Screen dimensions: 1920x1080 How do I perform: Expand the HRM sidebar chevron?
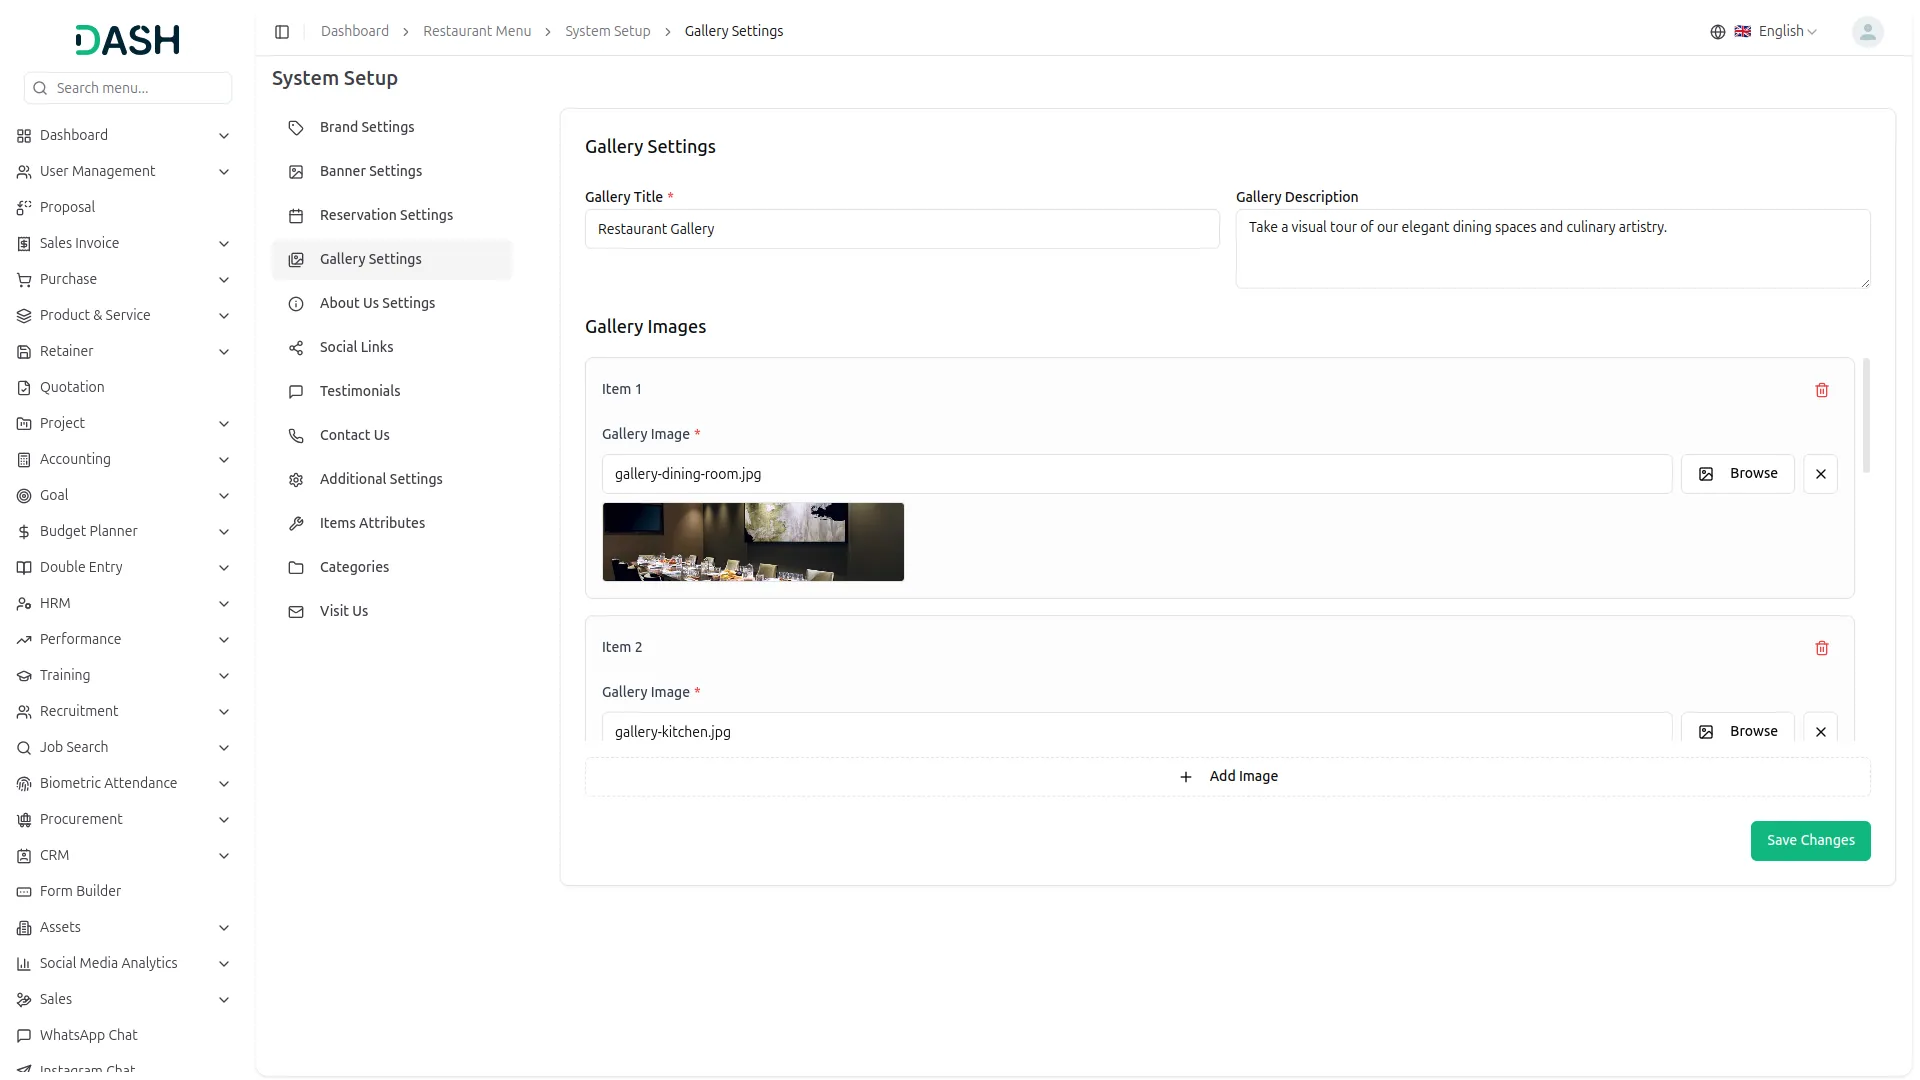(223, 604)
